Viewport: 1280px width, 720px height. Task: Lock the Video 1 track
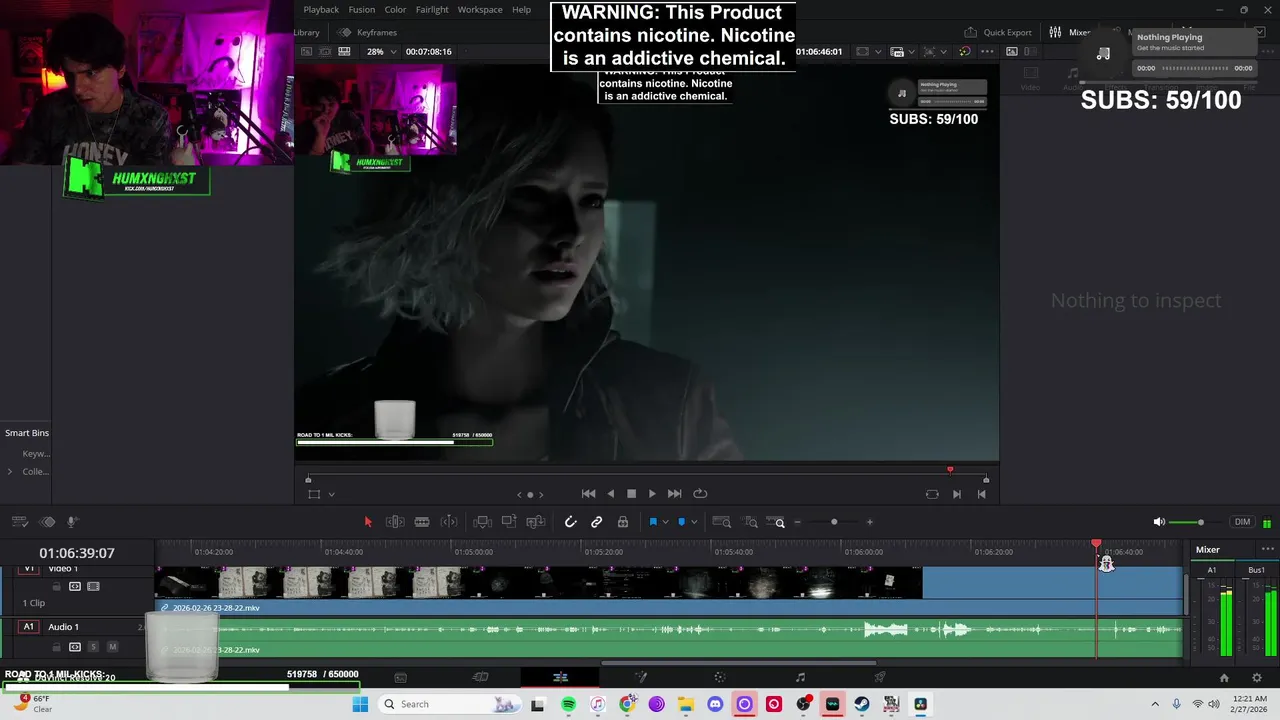pyautogui.click(x=57, y=587)
